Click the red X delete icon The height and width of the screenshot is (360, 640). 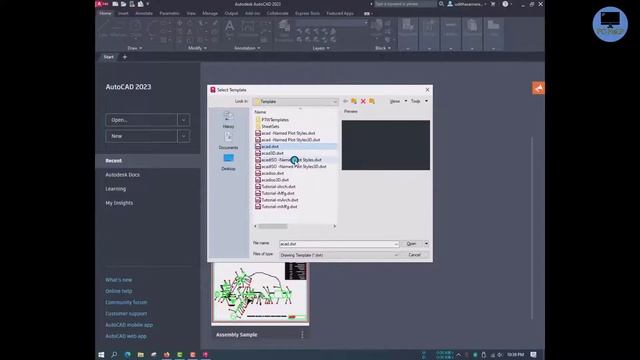[363, 101]
